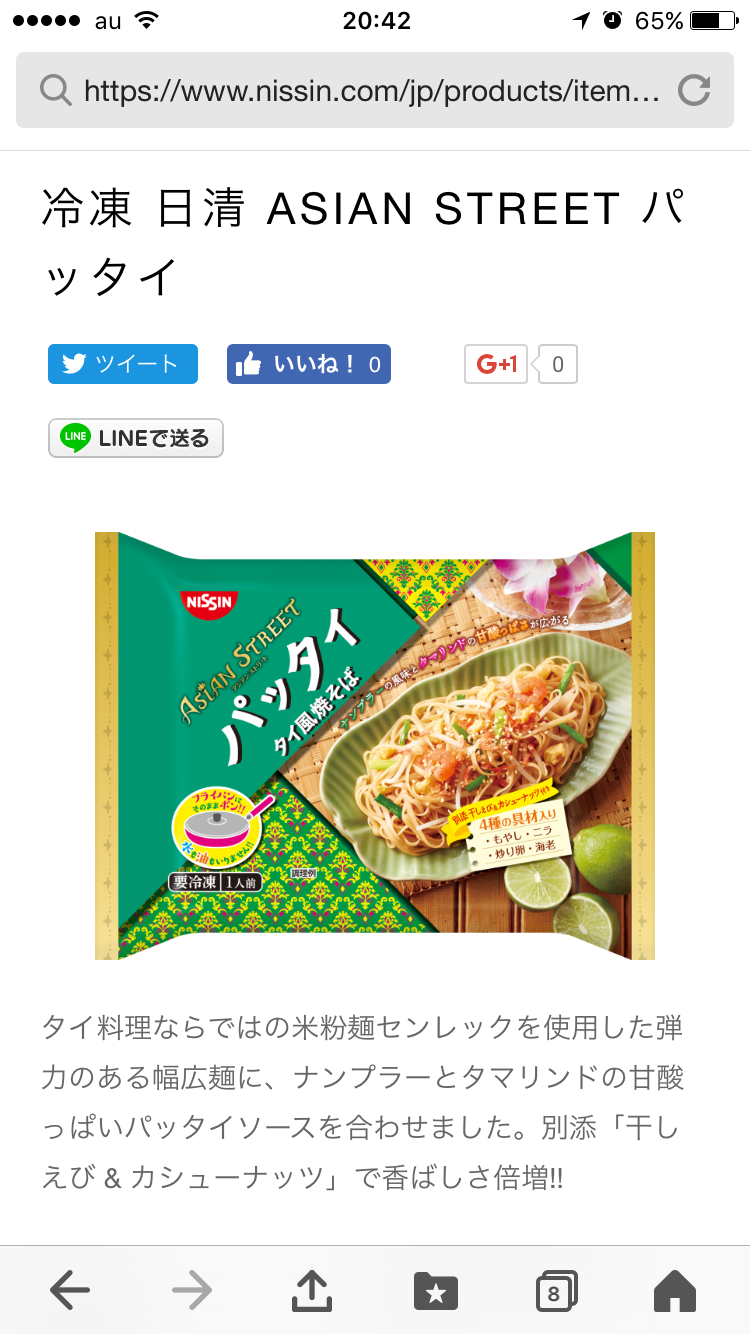
Task: Tap the 20:42 clock in status bar
Action: (x=376, y=21)
